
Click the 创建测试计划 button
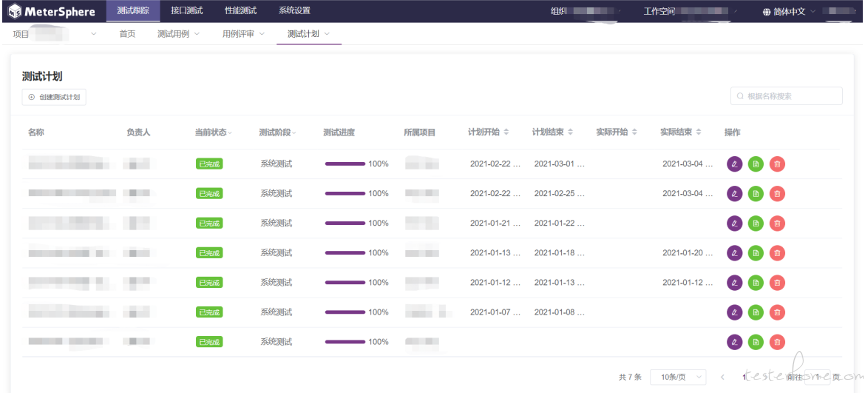pos(54,97)
